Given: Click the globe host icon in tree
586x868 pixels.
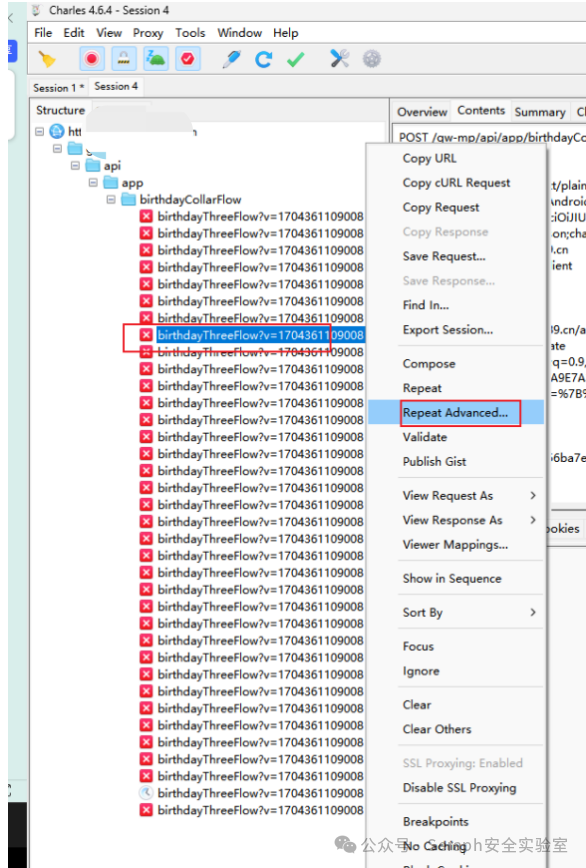Looking at the screenshot, I should [57, 131].
